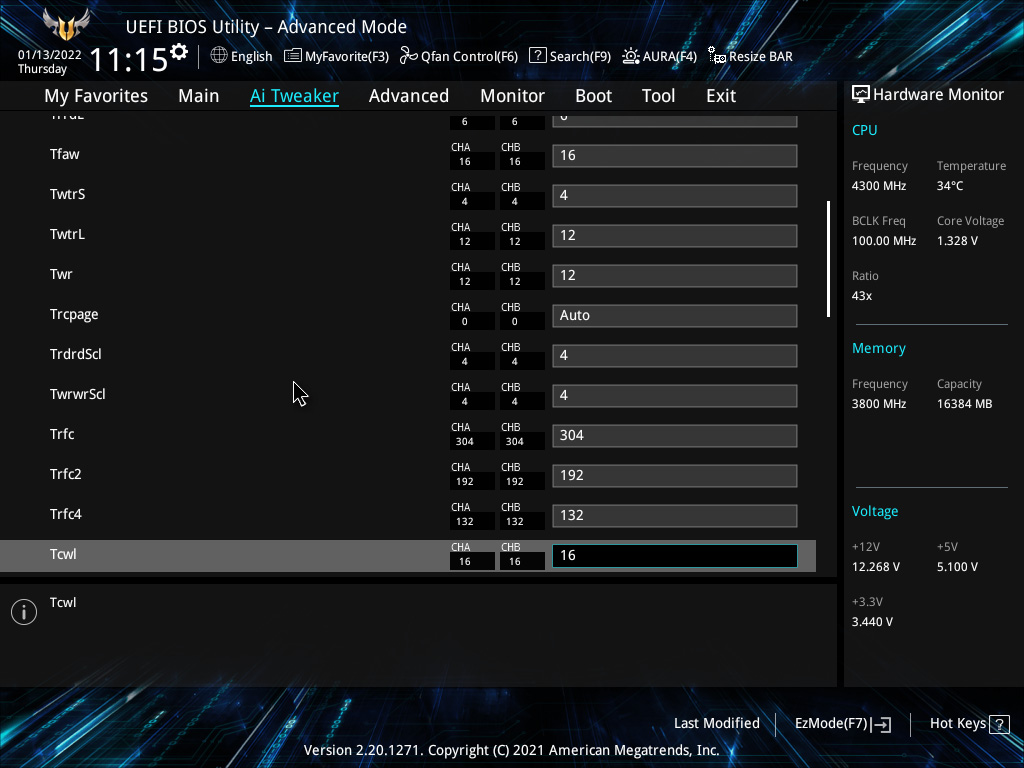
Task: Click the Twr value field
Action: [675, 275]
